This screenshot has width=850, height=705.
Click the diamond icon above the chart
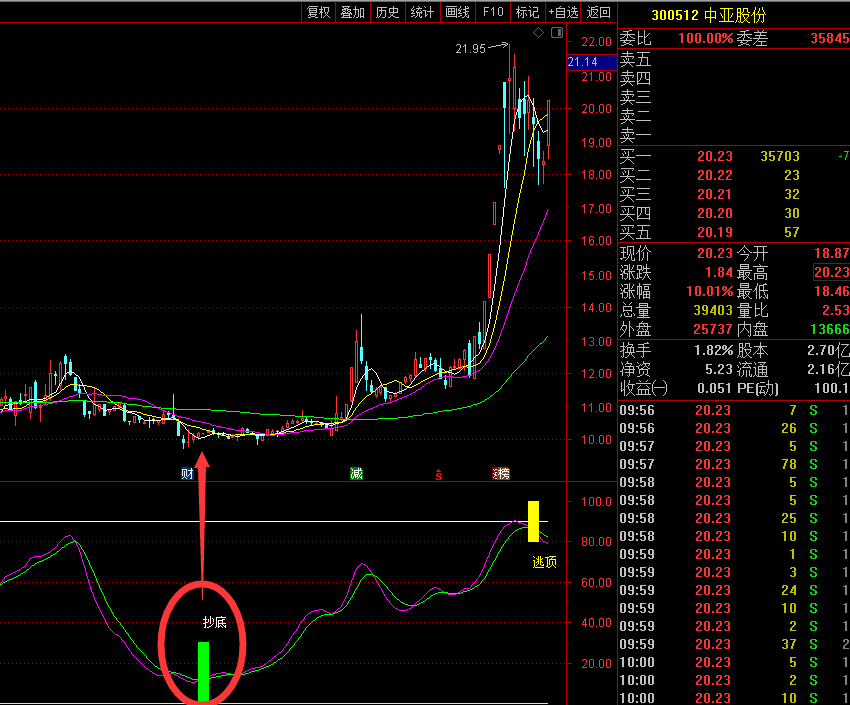point(538,33)
